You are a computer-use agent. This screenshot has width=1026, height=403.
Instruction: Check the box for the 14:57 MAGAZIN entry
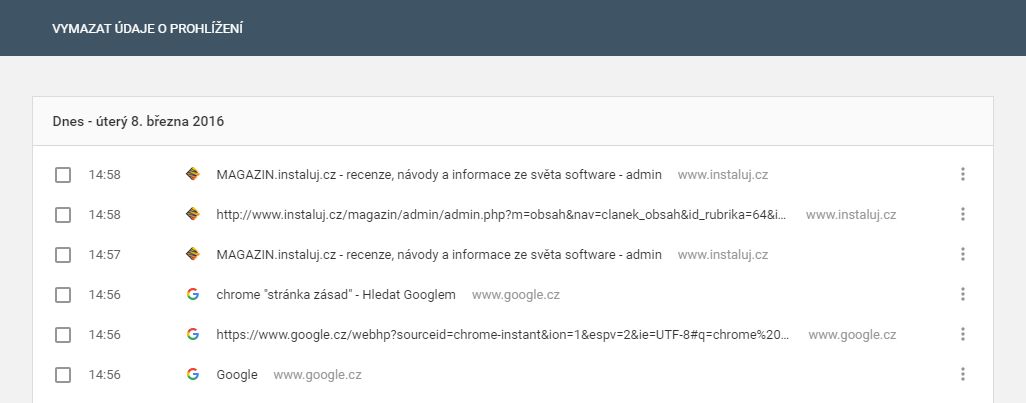coord(63,255)
